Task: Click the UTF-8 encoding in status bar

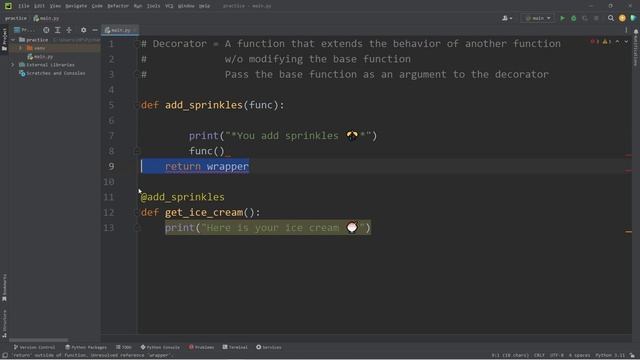Action: point(556,356)
